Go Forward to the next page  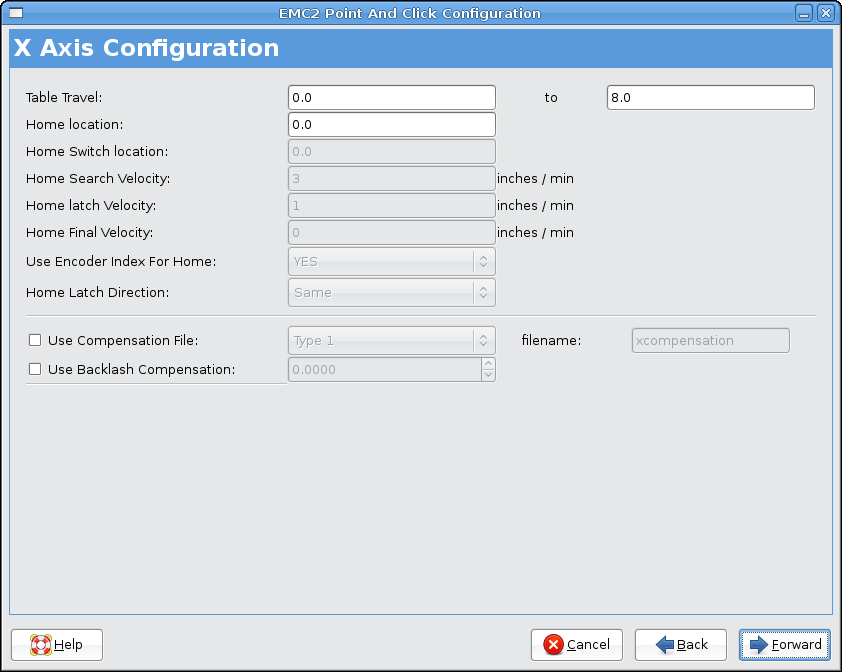click(x=785, y=645)
